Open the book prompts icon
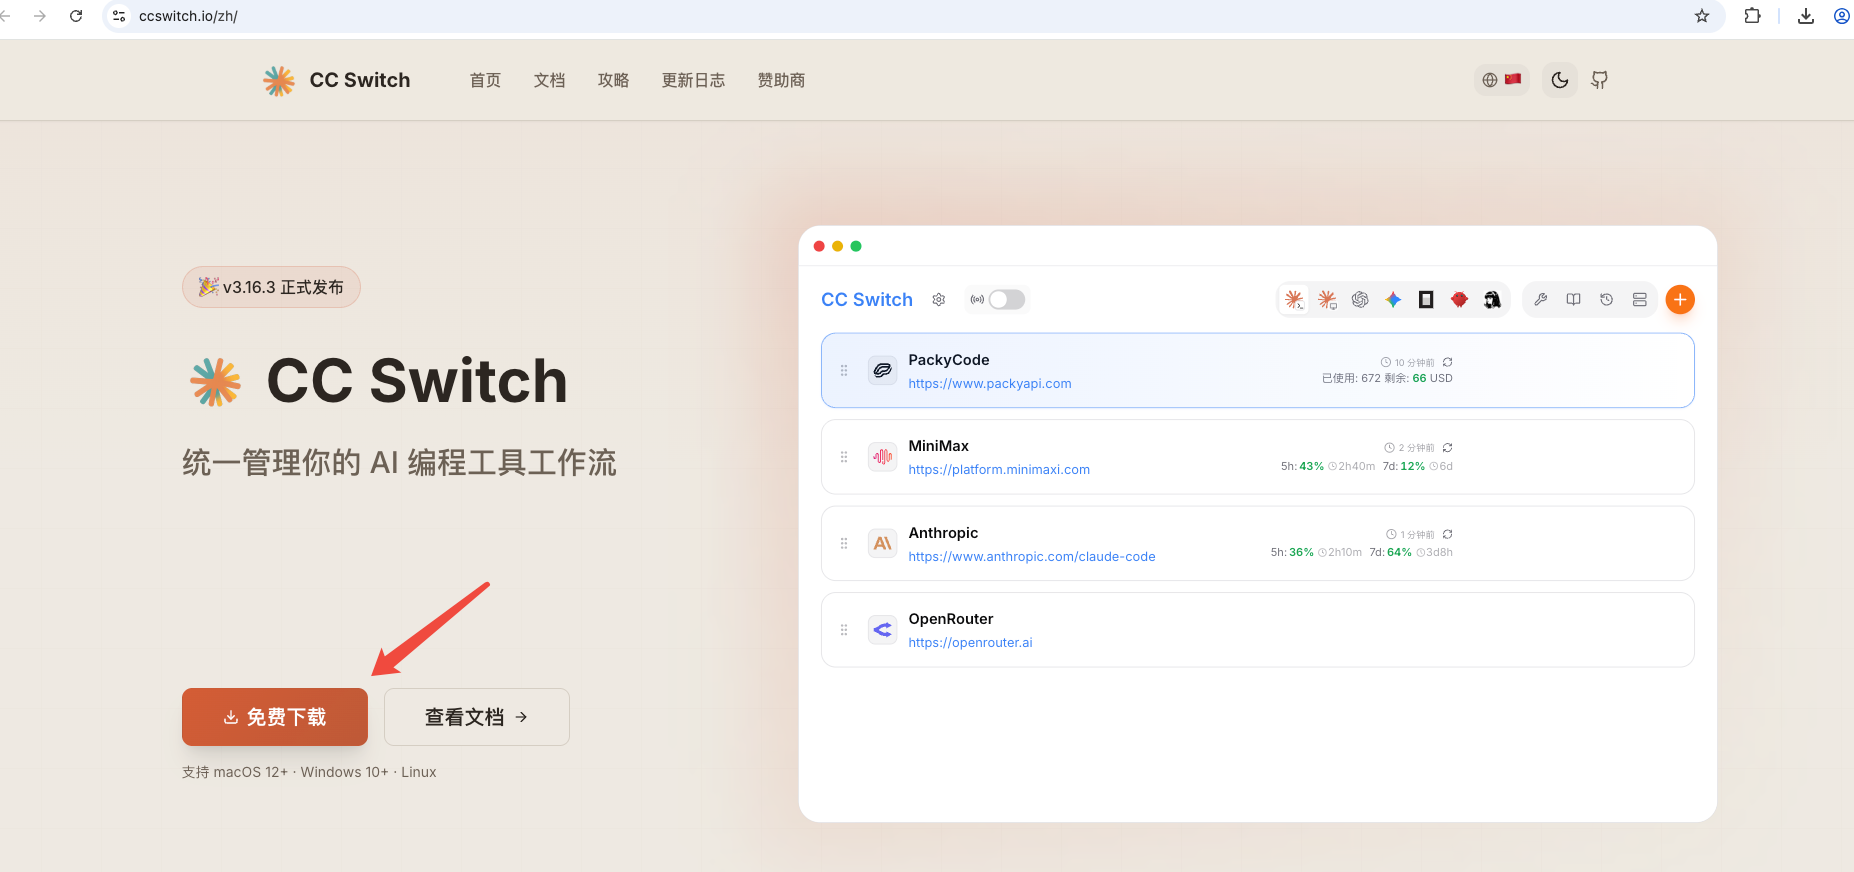1854x872 pixels. tap(1573, 299)
